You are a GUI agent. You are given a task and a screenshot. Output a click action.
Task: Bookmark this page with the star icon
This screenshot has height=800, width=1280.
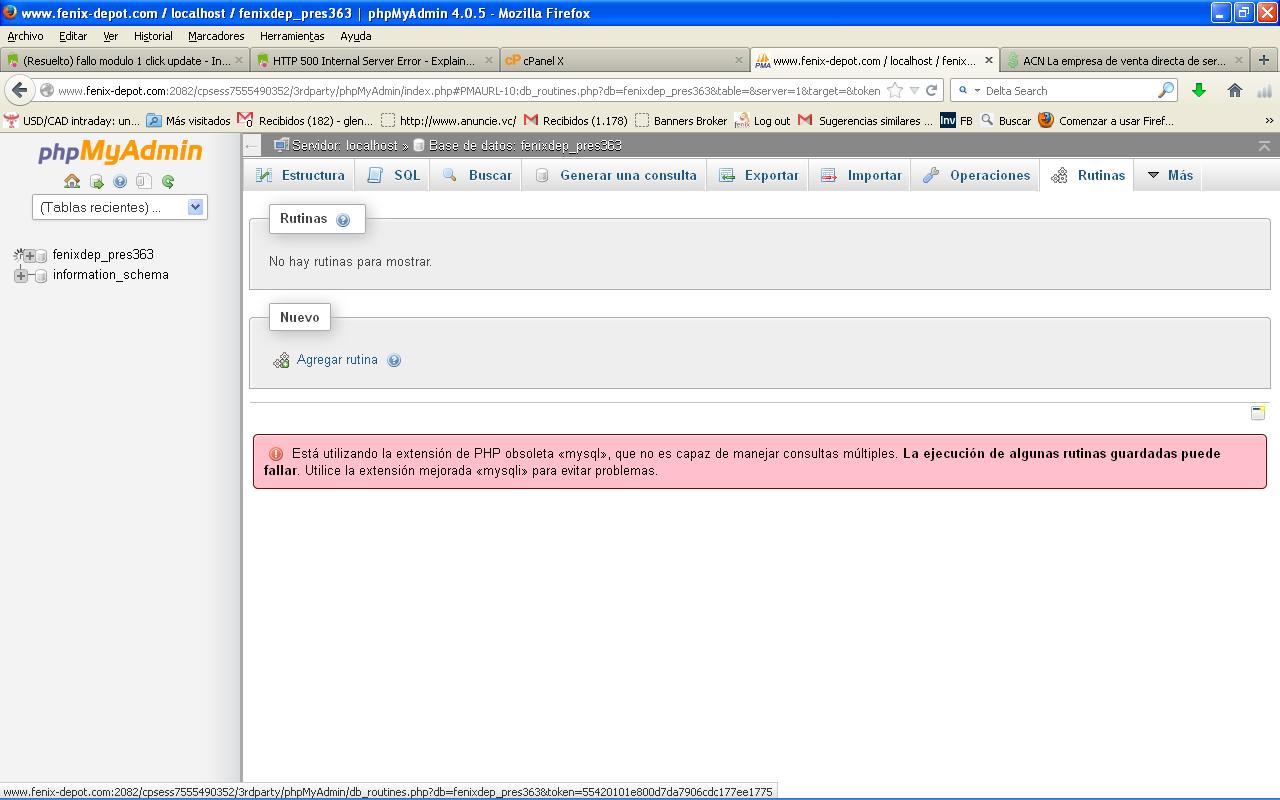[x=895, y=90]
